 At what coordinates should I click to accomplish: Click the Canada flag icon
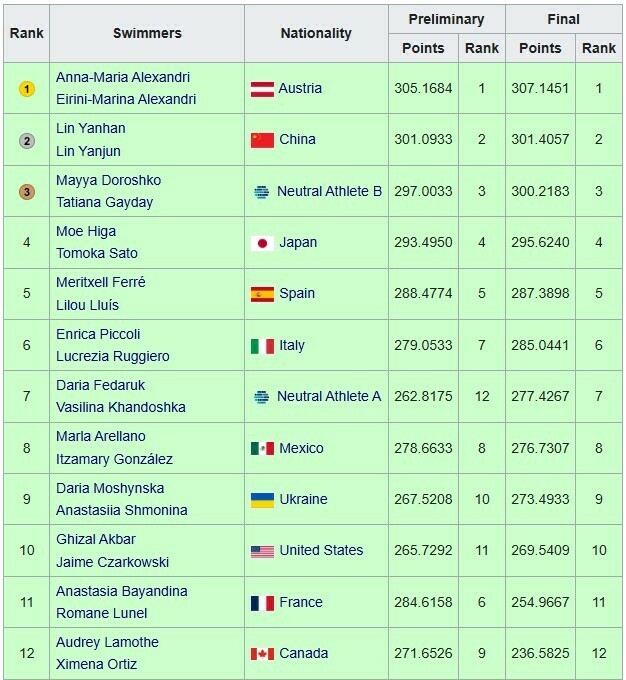262,654
